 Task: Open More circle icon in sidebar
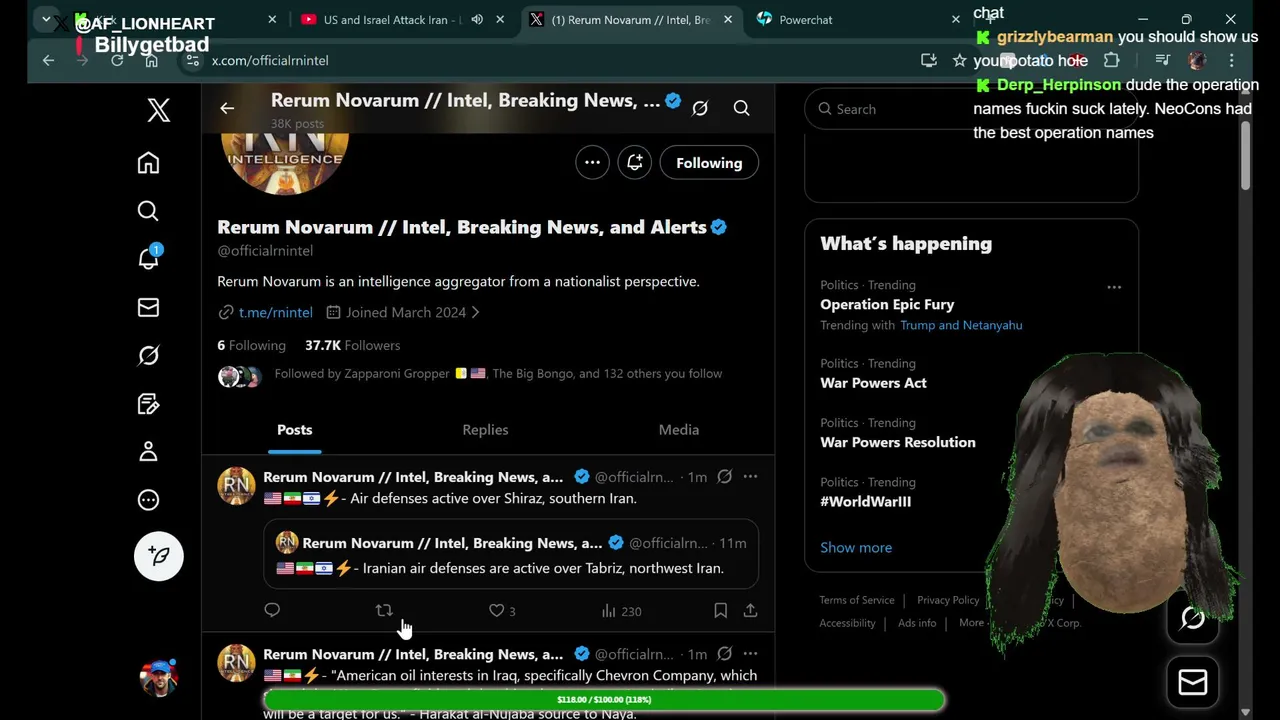point(148,500)
